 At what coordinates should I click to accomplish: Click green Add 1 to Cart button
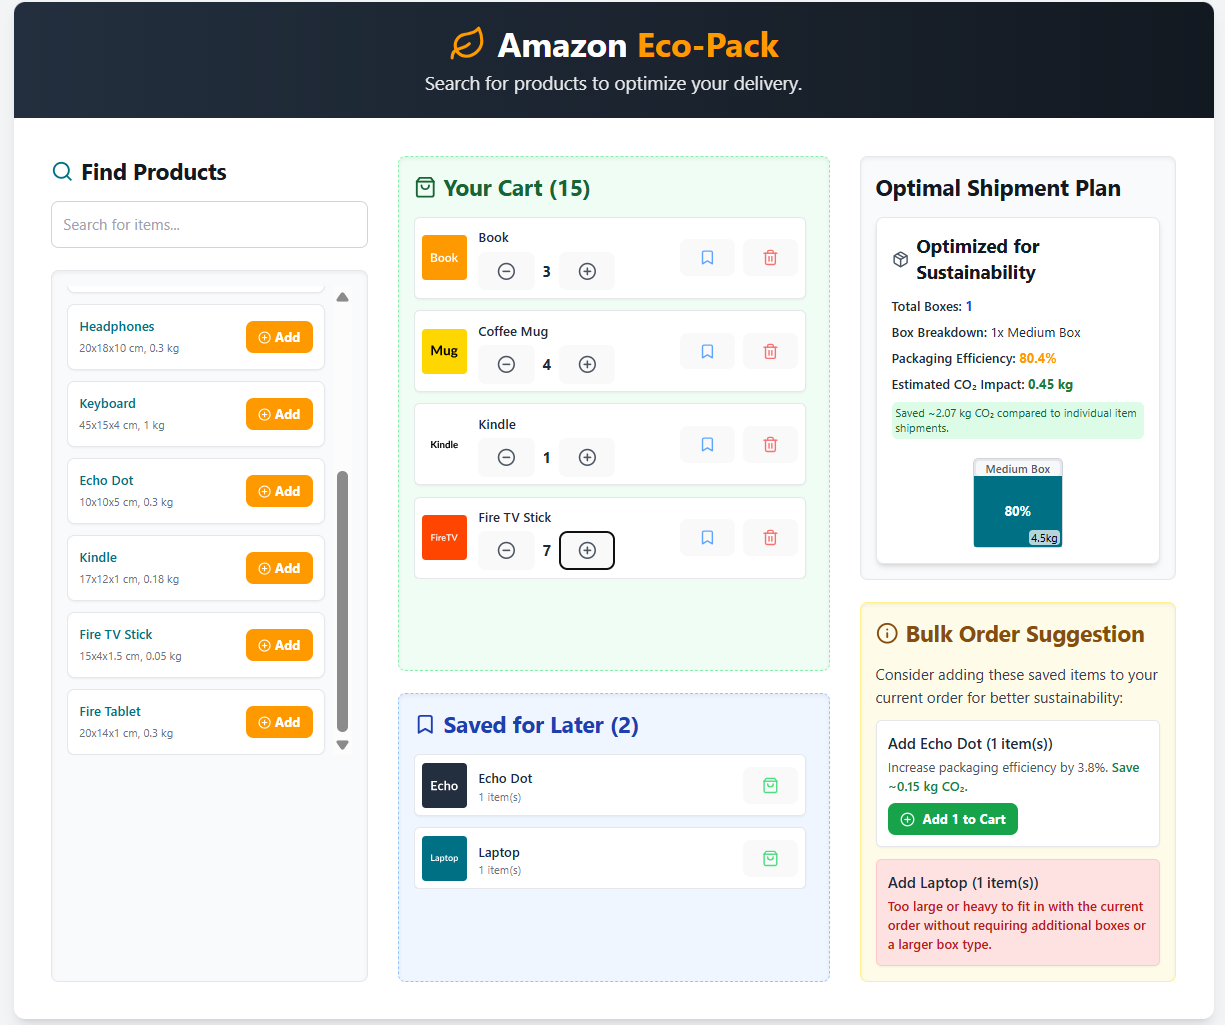953,819
